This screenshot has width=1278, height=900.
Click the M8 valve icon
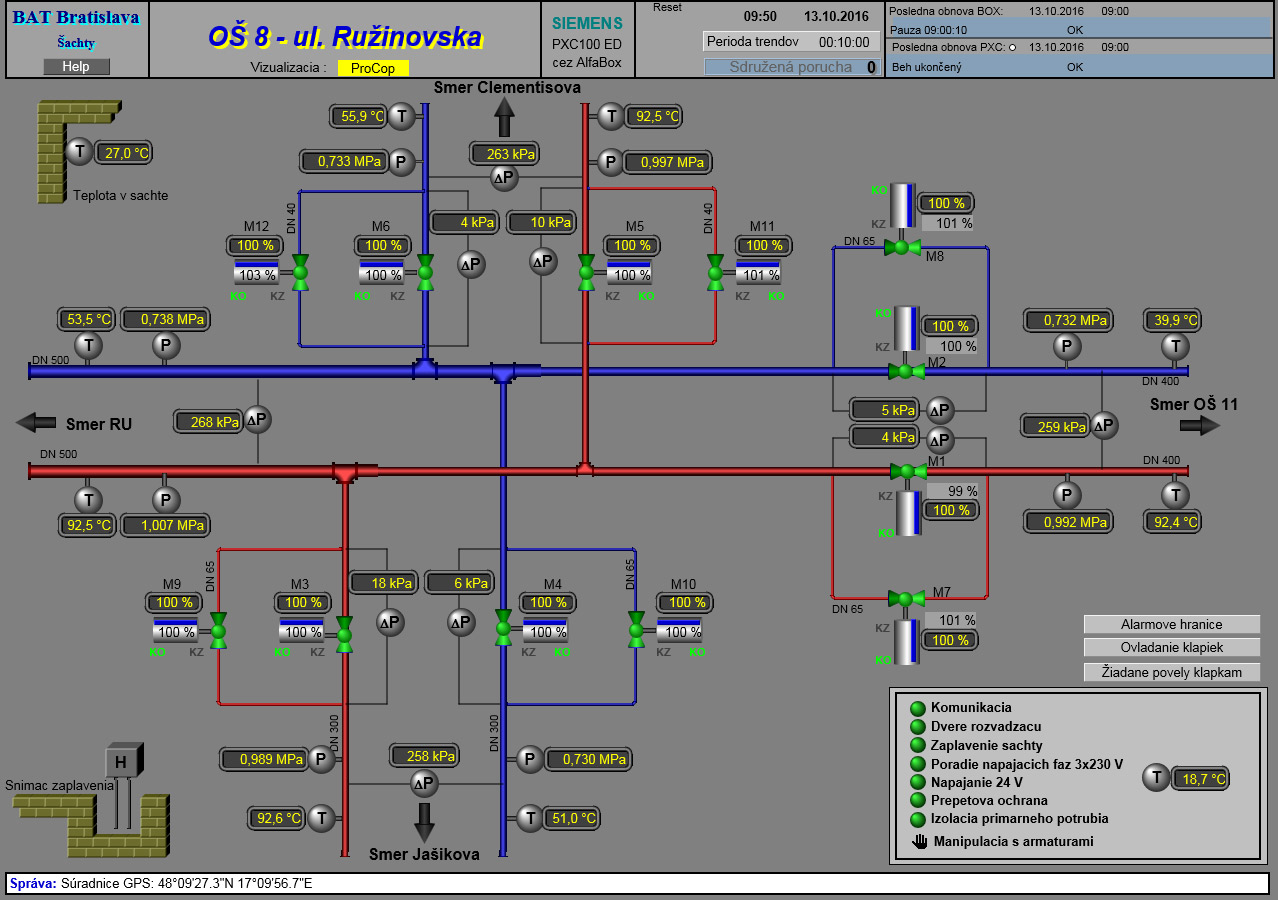(902, 247)
